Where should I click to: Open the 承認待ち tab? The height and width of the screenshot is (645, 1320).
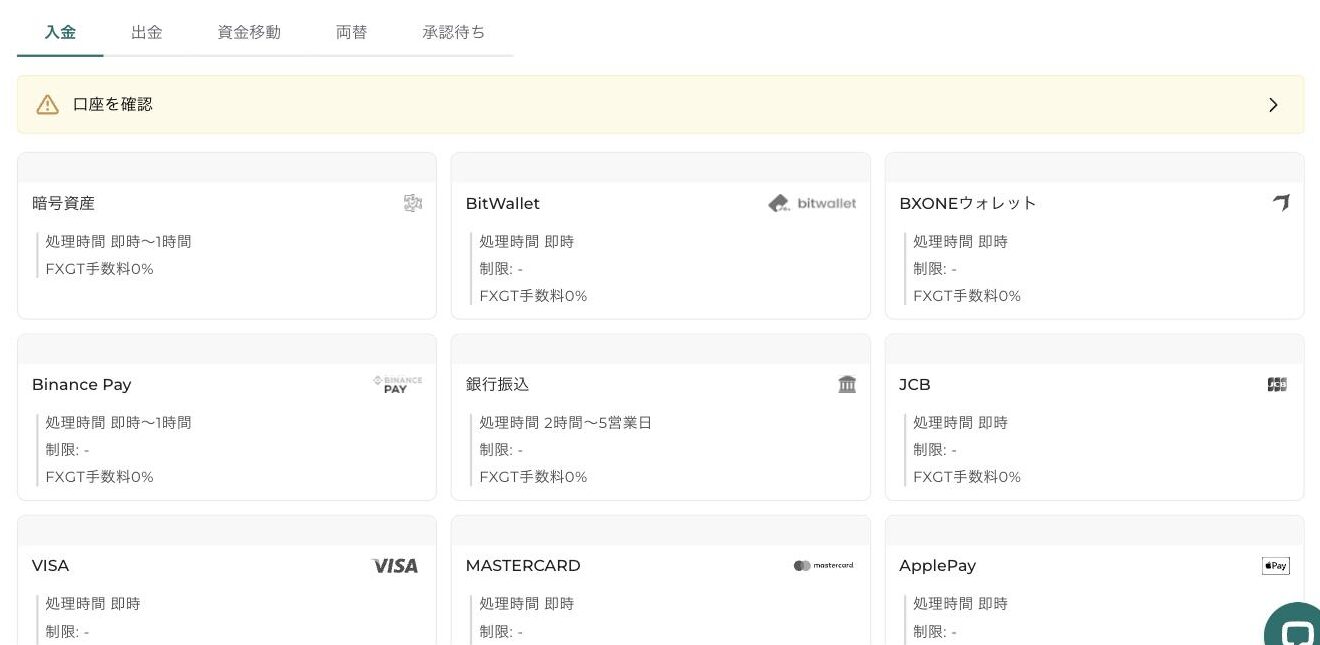tap(454, 32)
